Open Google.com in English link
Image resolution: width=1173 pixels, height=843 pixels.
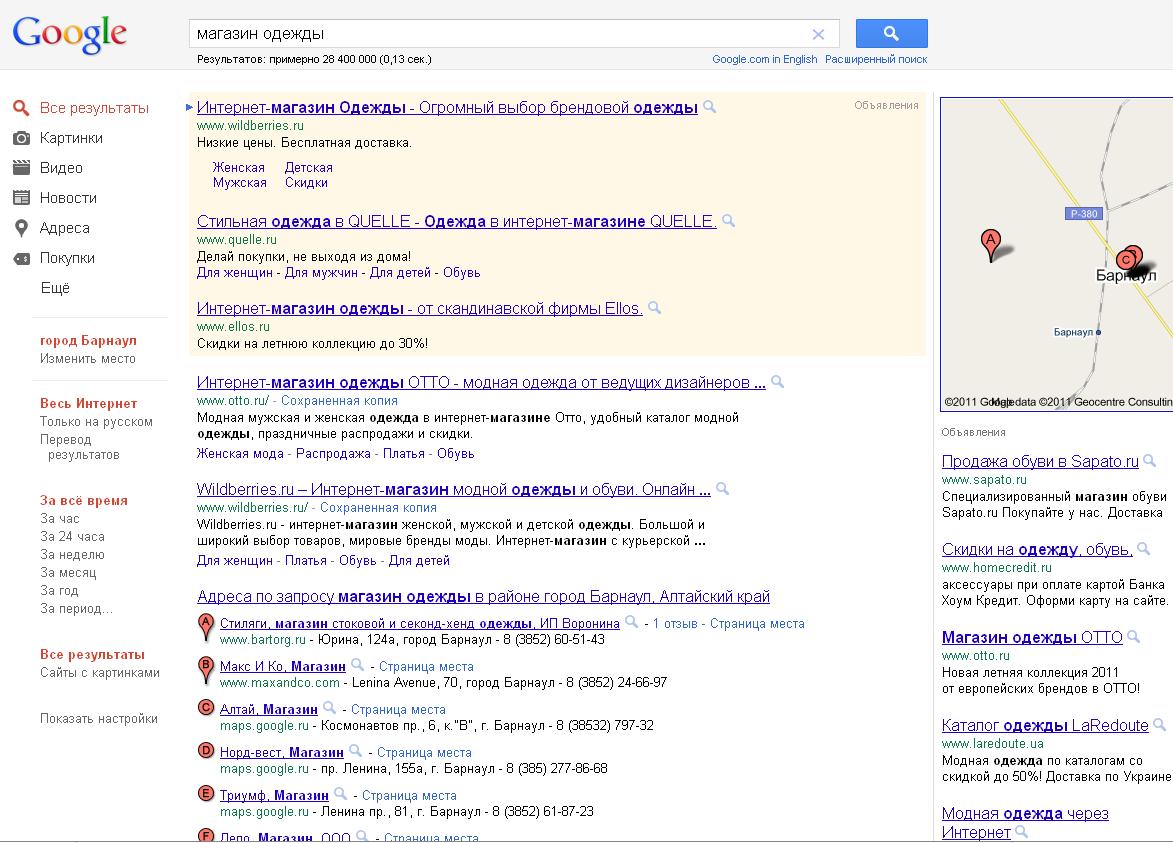[x=765, y=59]
